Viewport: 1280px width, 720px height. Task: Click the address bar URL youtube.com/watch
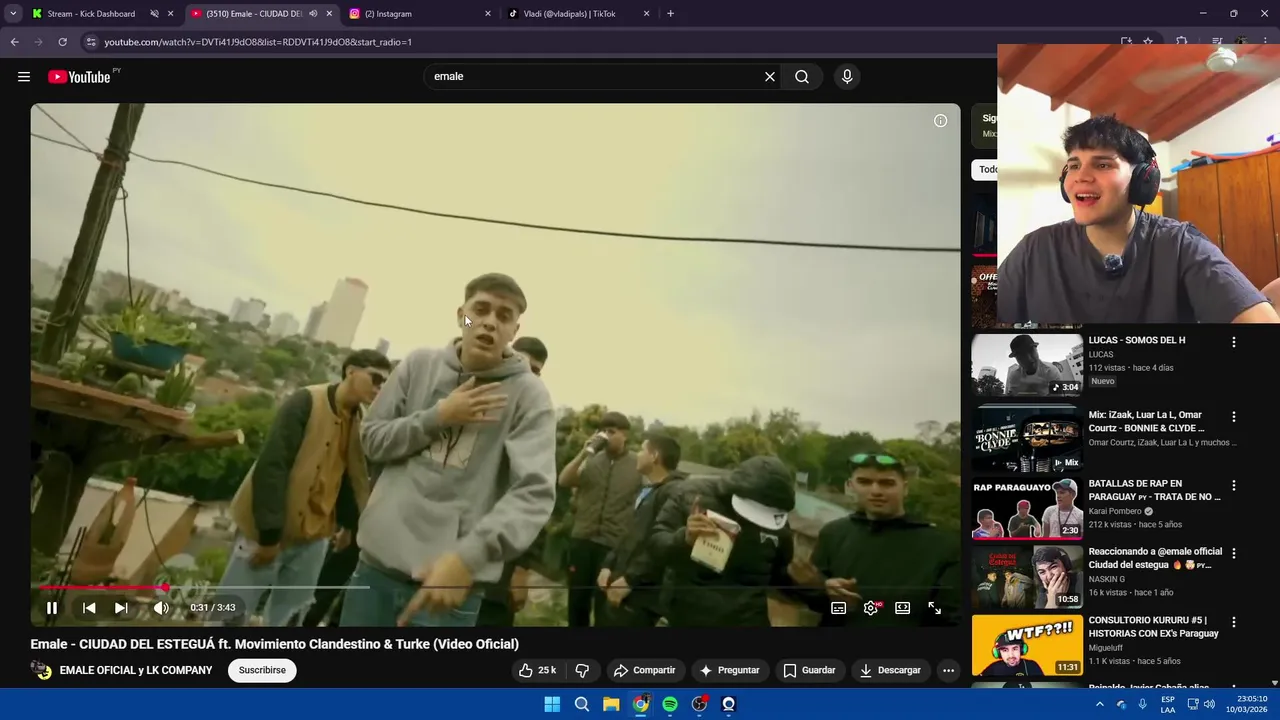(x=258, y=42)
